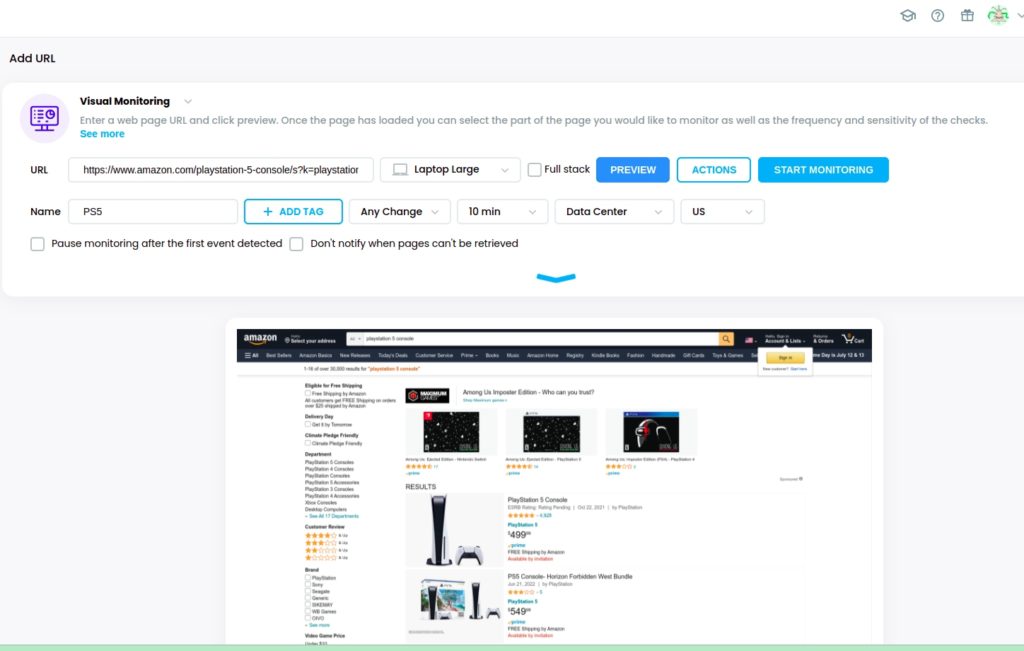Click the Maximum Games logo in preview
1024x651 pixels.
427,396
